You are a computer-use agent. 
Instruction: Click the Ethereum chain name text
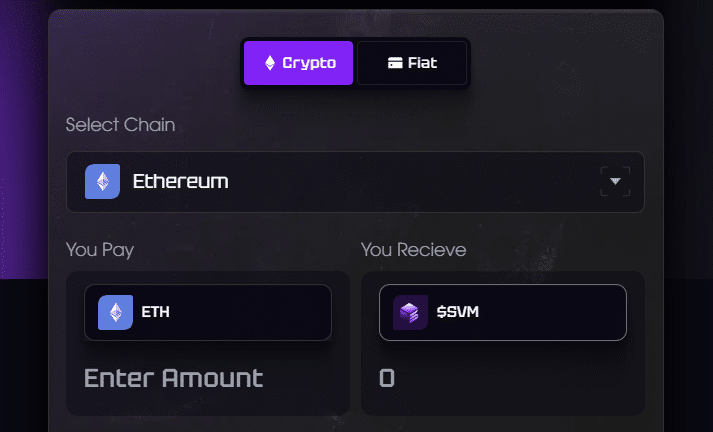pos(181,181)
